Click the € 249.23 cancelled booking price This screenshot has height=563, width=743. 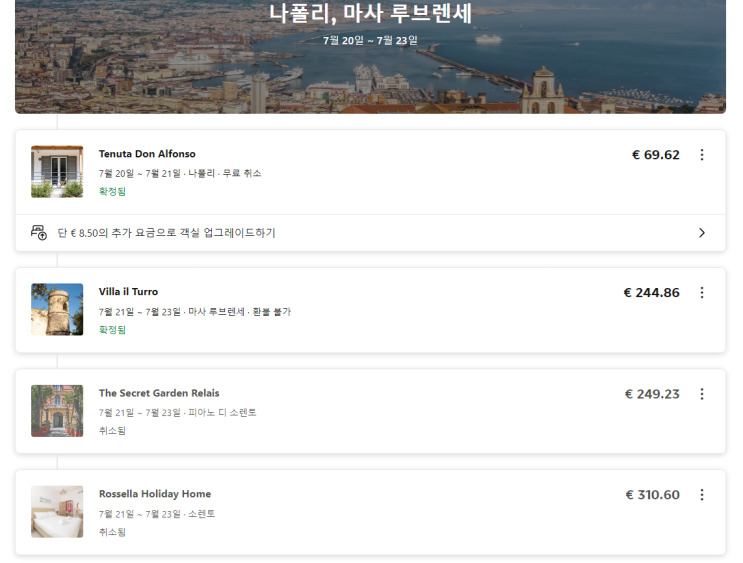(x=652, y=394)
